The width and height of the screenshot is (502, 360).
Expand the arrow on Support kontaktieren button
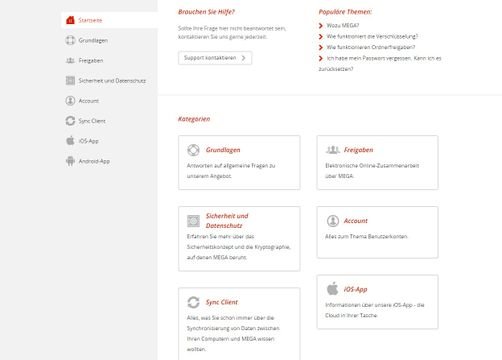[244, 58]
